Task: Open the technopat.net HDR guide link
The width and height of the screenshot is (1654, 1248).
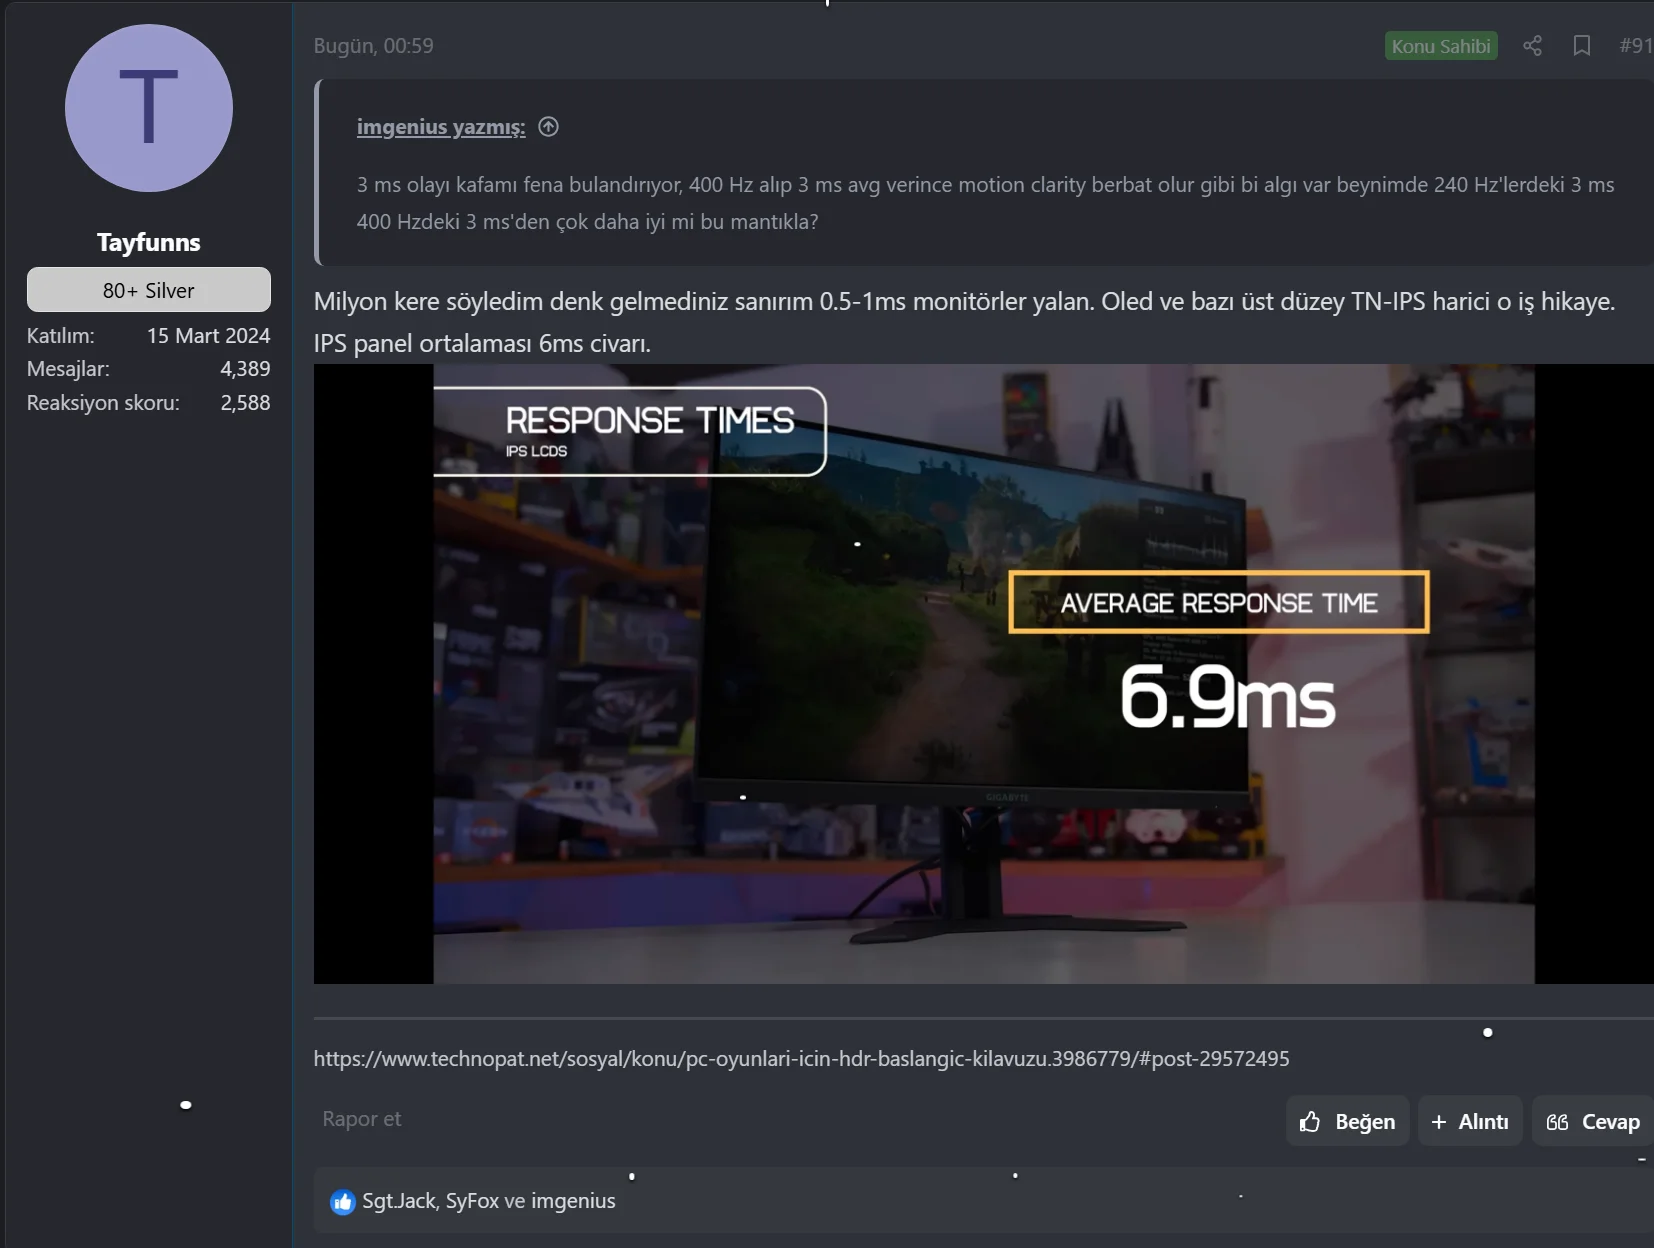Action: [x=802, y=1059]
